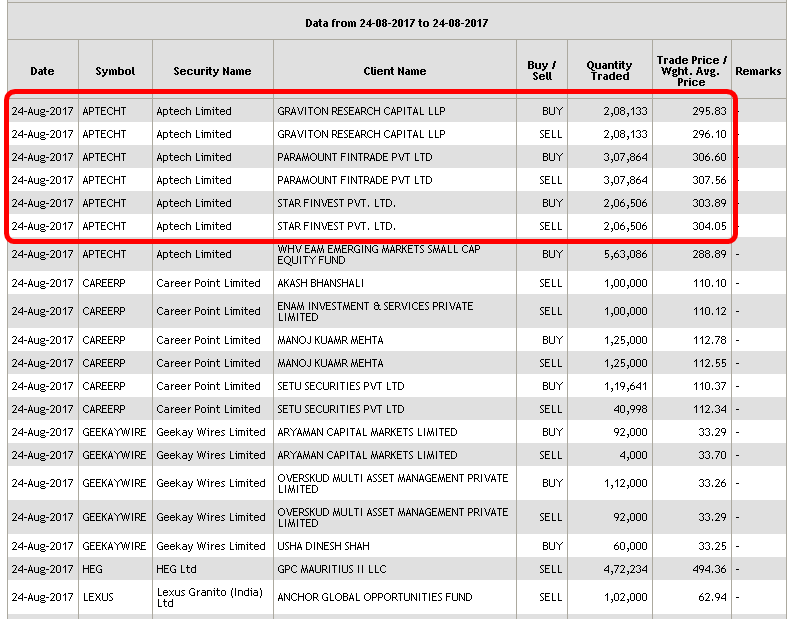
Task: Click the Trade Price / Wght. Avg. Price header
Action: (691, 71)
